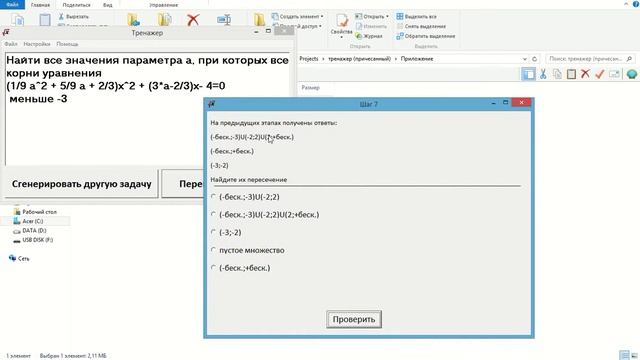Open the Открыть dropdown arrow
The width and height of the screenshot is (640, 360).
click(x=387, y=16)
